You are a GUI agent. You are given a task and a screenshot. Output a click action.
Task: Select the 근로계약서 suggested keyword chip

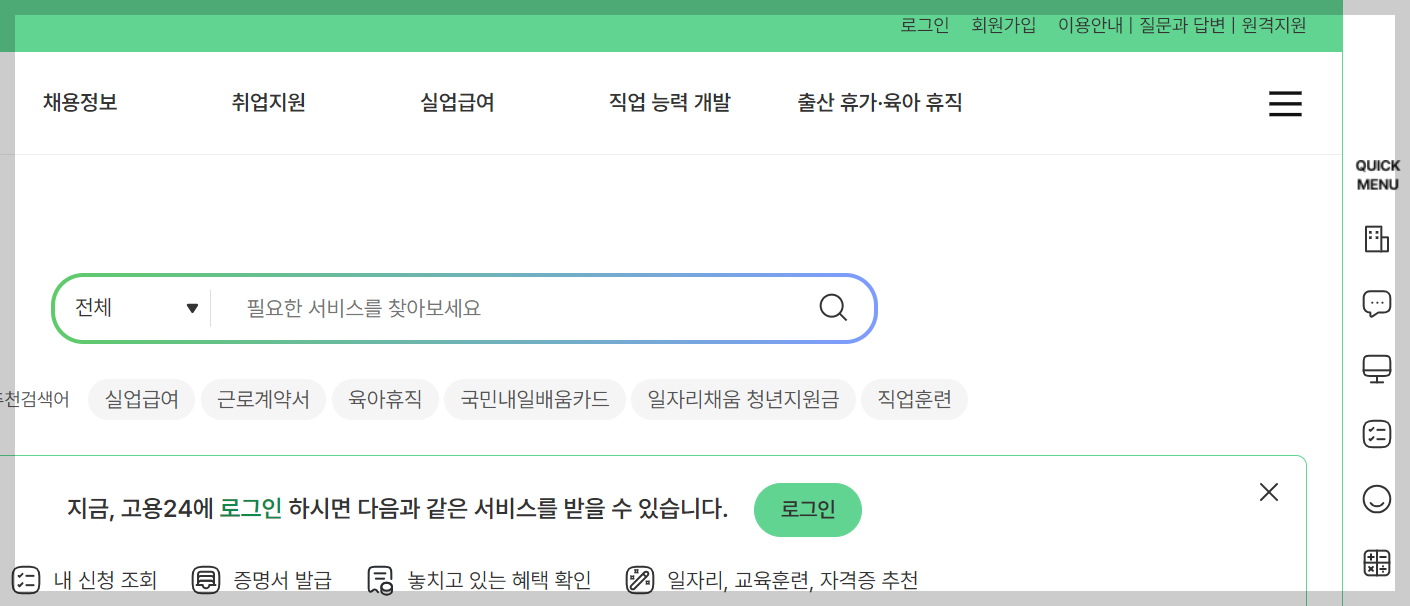pyautogui.click(x=264, y=400)
